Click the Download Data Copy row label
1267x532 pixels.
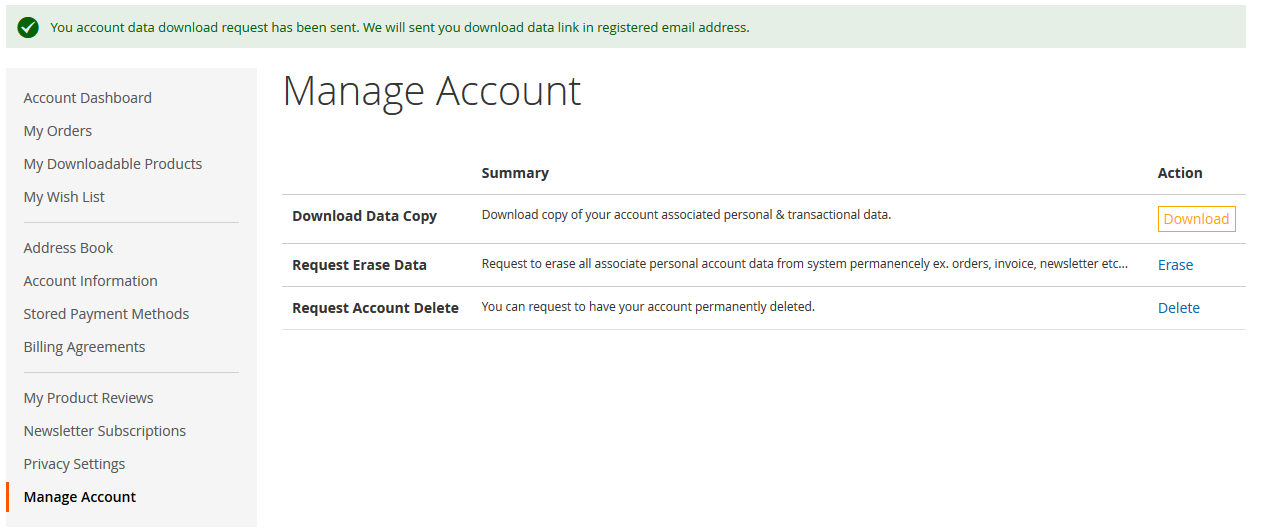(364, 216)
